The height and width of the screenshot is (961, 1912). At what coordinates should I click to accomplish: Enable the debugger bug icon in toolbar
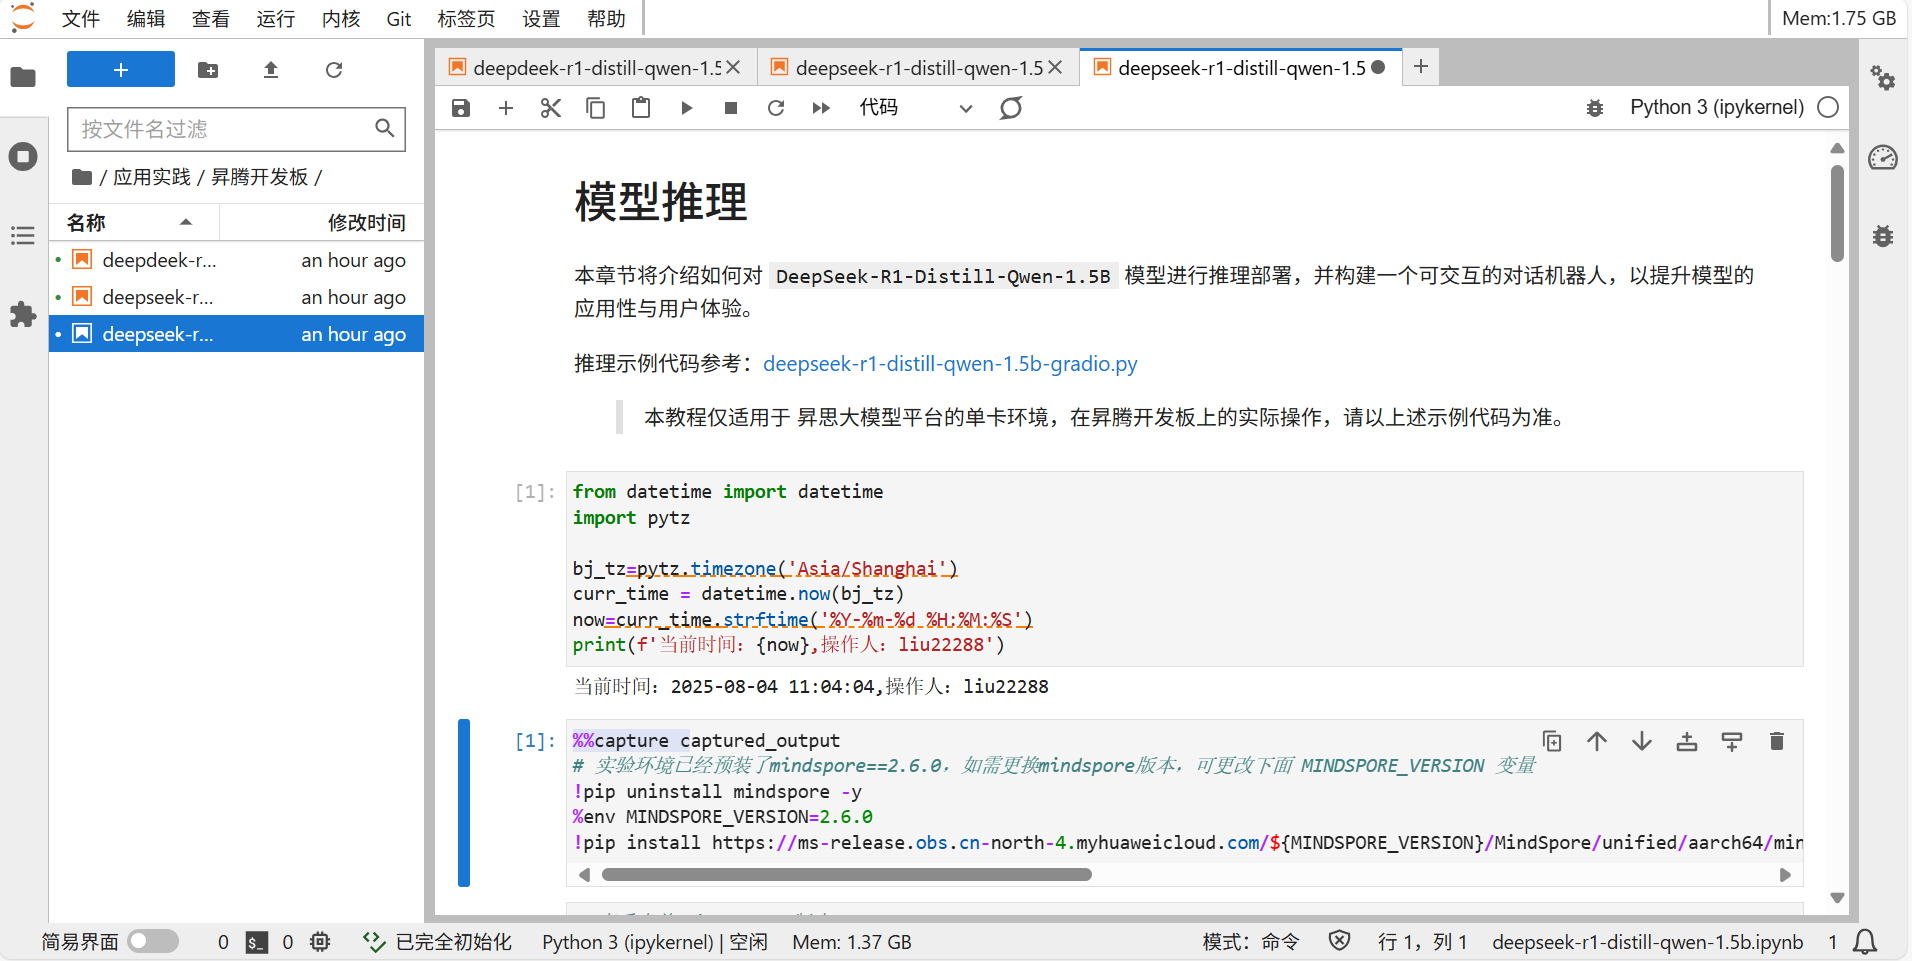[1595, 108]
